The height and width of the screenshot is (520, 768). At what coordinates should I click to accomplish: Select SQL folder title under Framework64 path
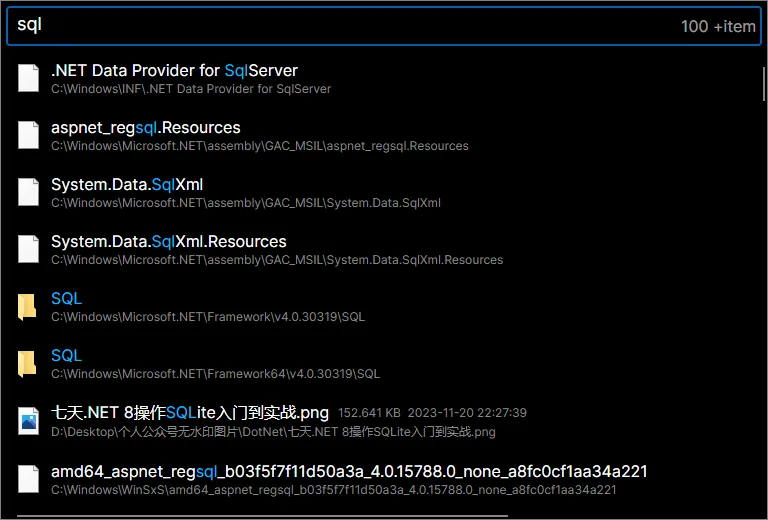tap(67, 355)
